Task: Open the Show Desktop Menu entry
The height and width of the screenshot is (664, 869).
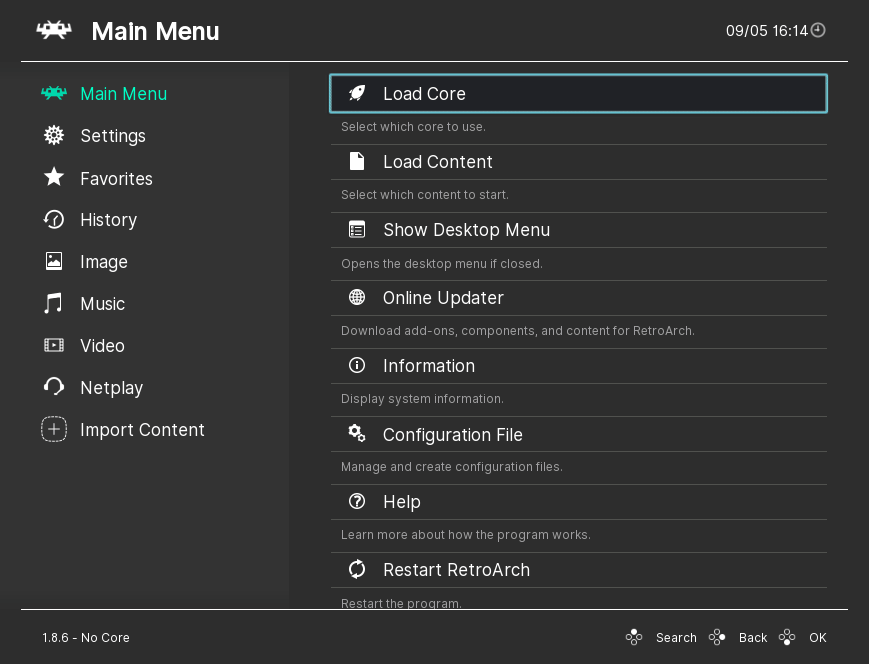Action: [466, 230]
